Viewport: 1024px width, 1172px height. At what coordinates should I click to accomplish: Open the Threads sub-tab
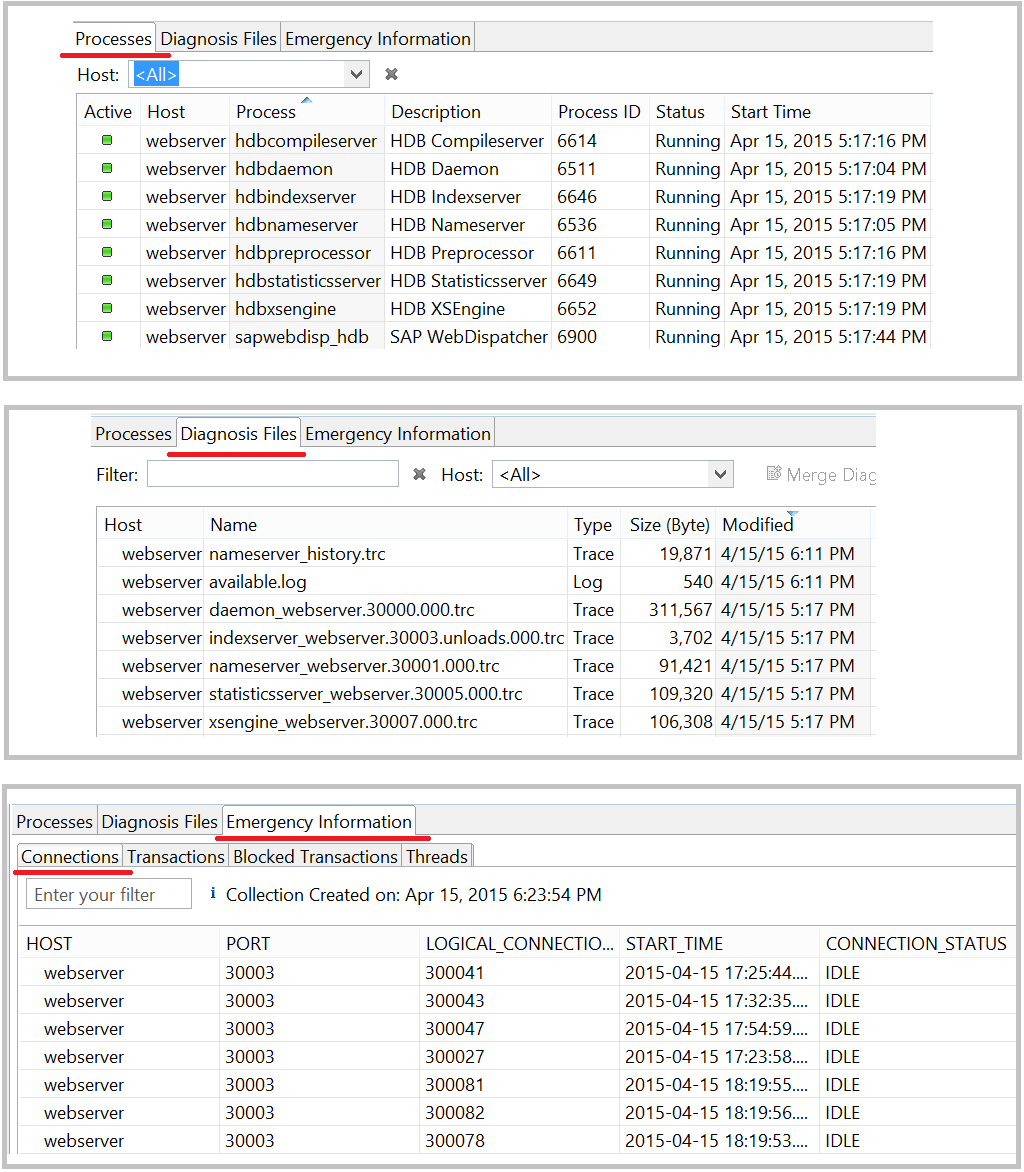pyautogui.click(x=437, y=856)
